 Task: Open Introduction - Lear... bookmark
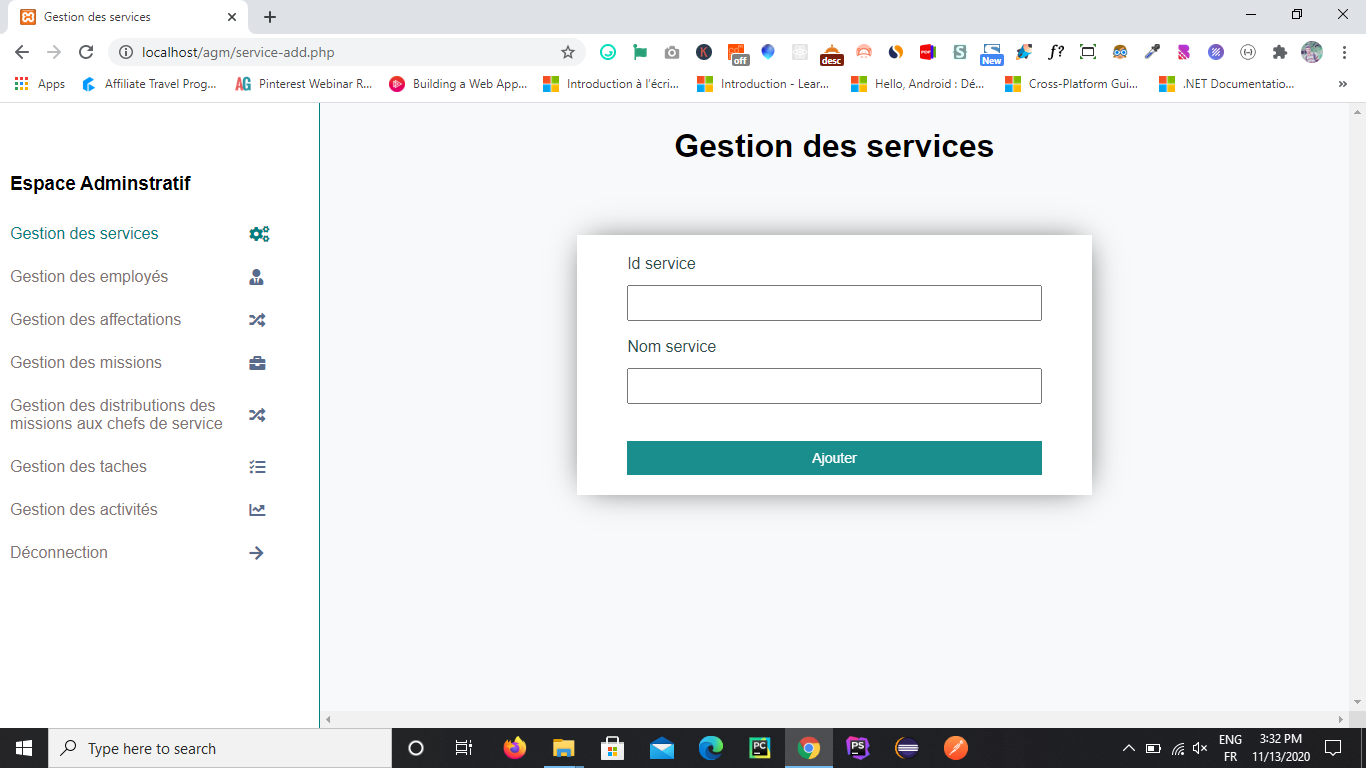click(x=763, y=84)
